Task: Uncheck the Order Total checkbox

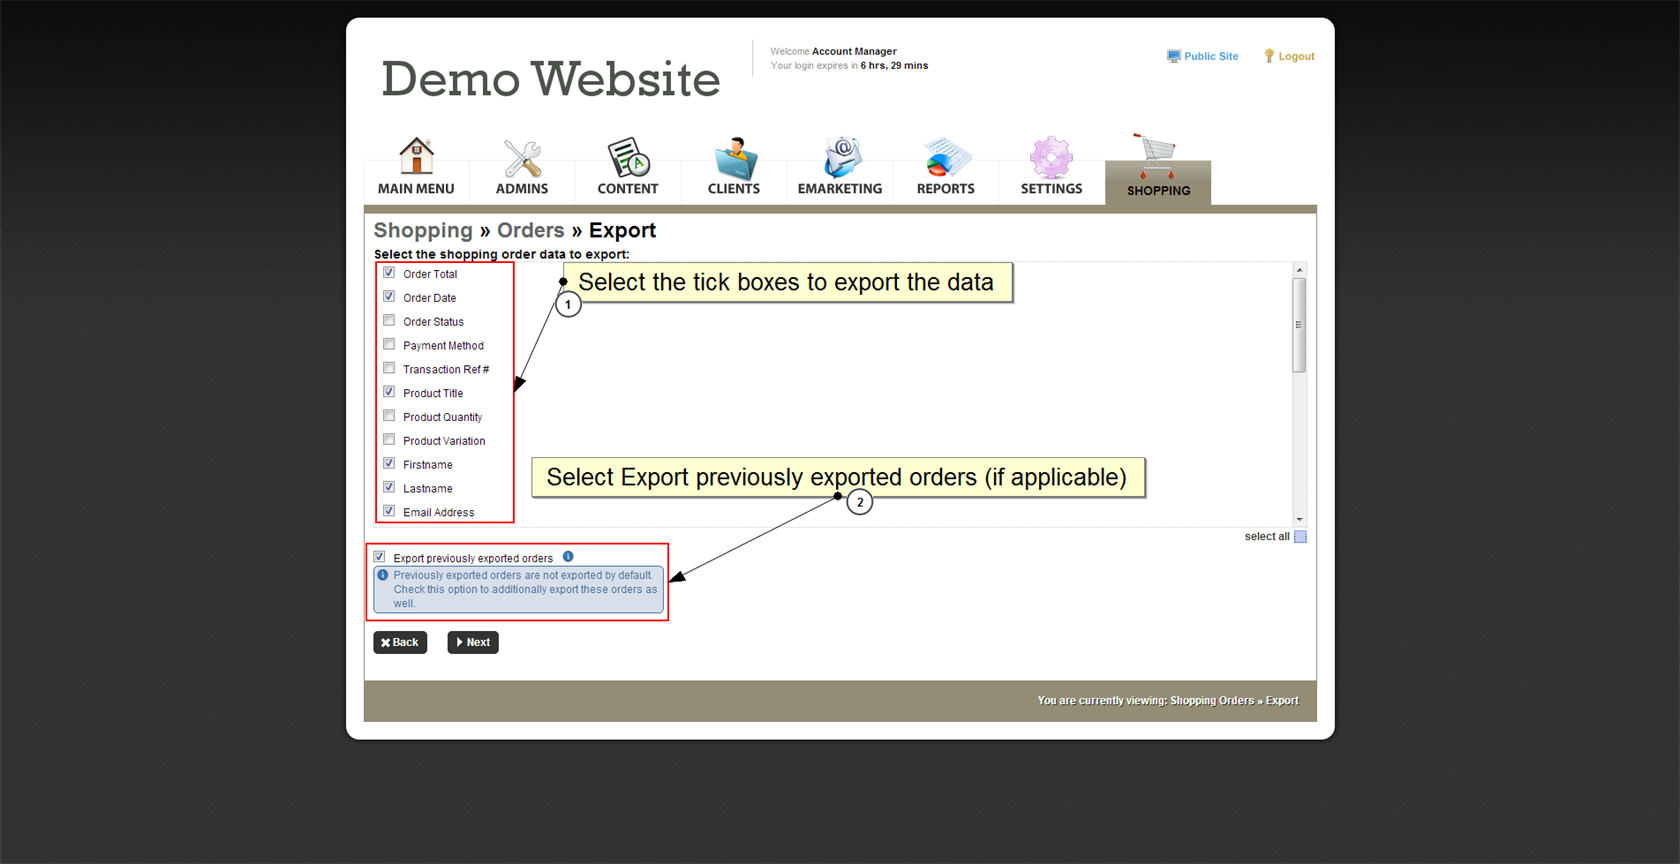Action: pyautogui.click(x=389, y=273)
